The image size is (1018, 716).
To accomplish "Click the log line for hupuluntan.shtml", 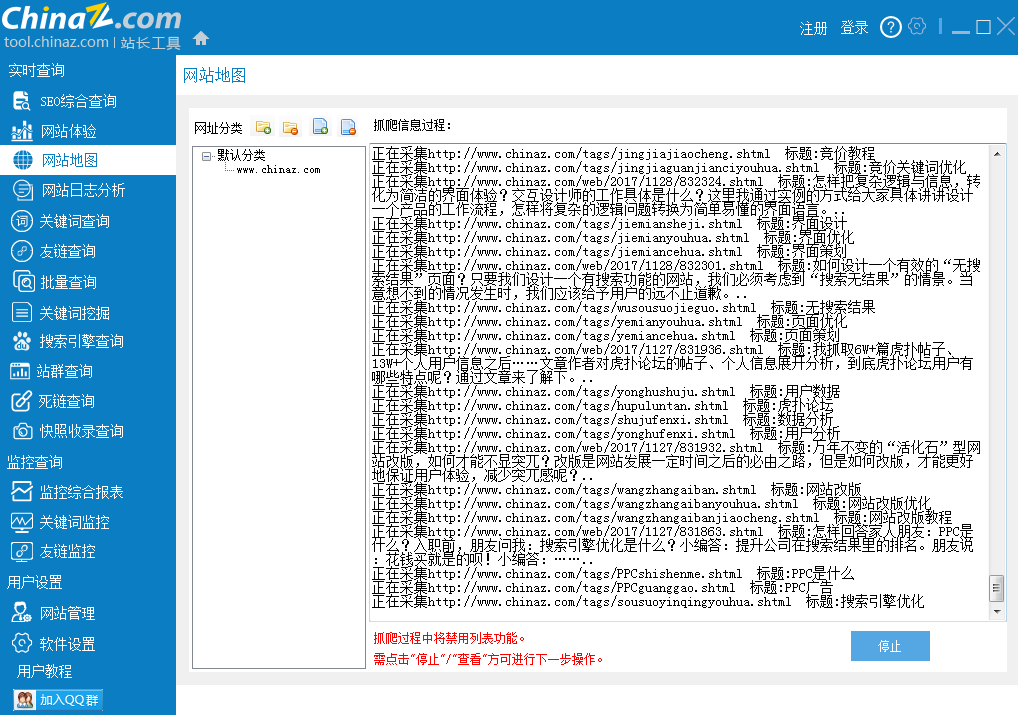I will click(602, 406).
